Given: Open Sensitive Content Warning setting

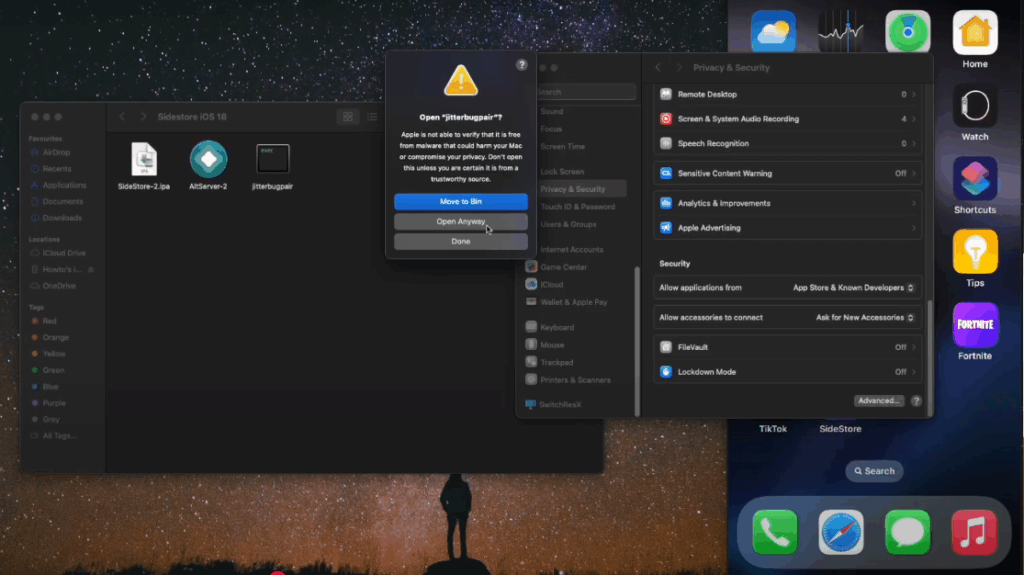Looking at the screenshot, I should pos(788,173).
